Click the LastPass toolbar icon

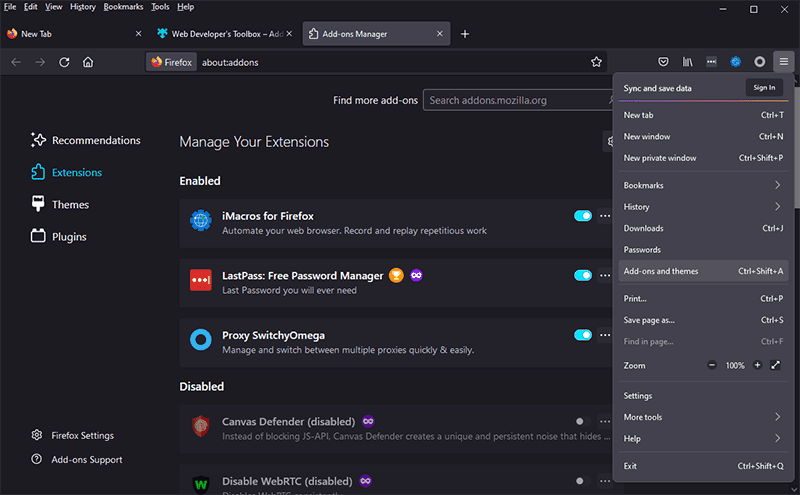click(711, 62)
